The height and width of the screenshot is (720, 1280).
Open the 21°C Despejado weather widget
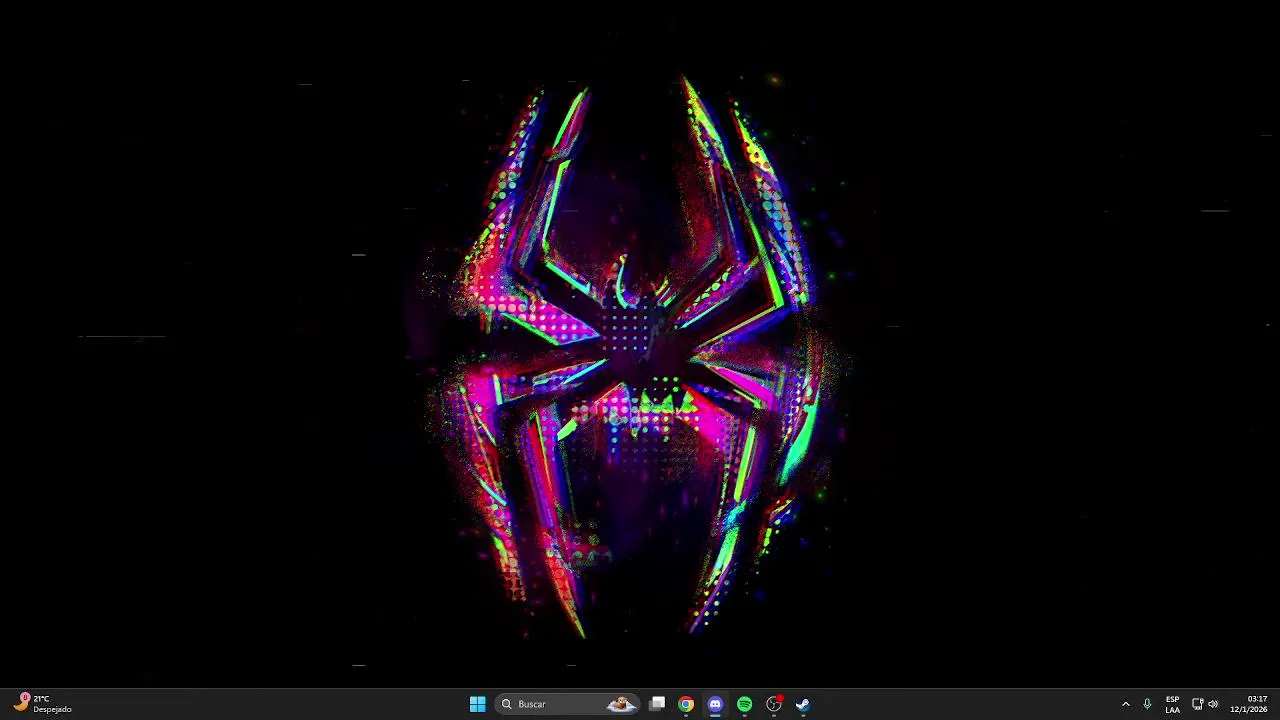pyautogui.click(x=43, y=704)
